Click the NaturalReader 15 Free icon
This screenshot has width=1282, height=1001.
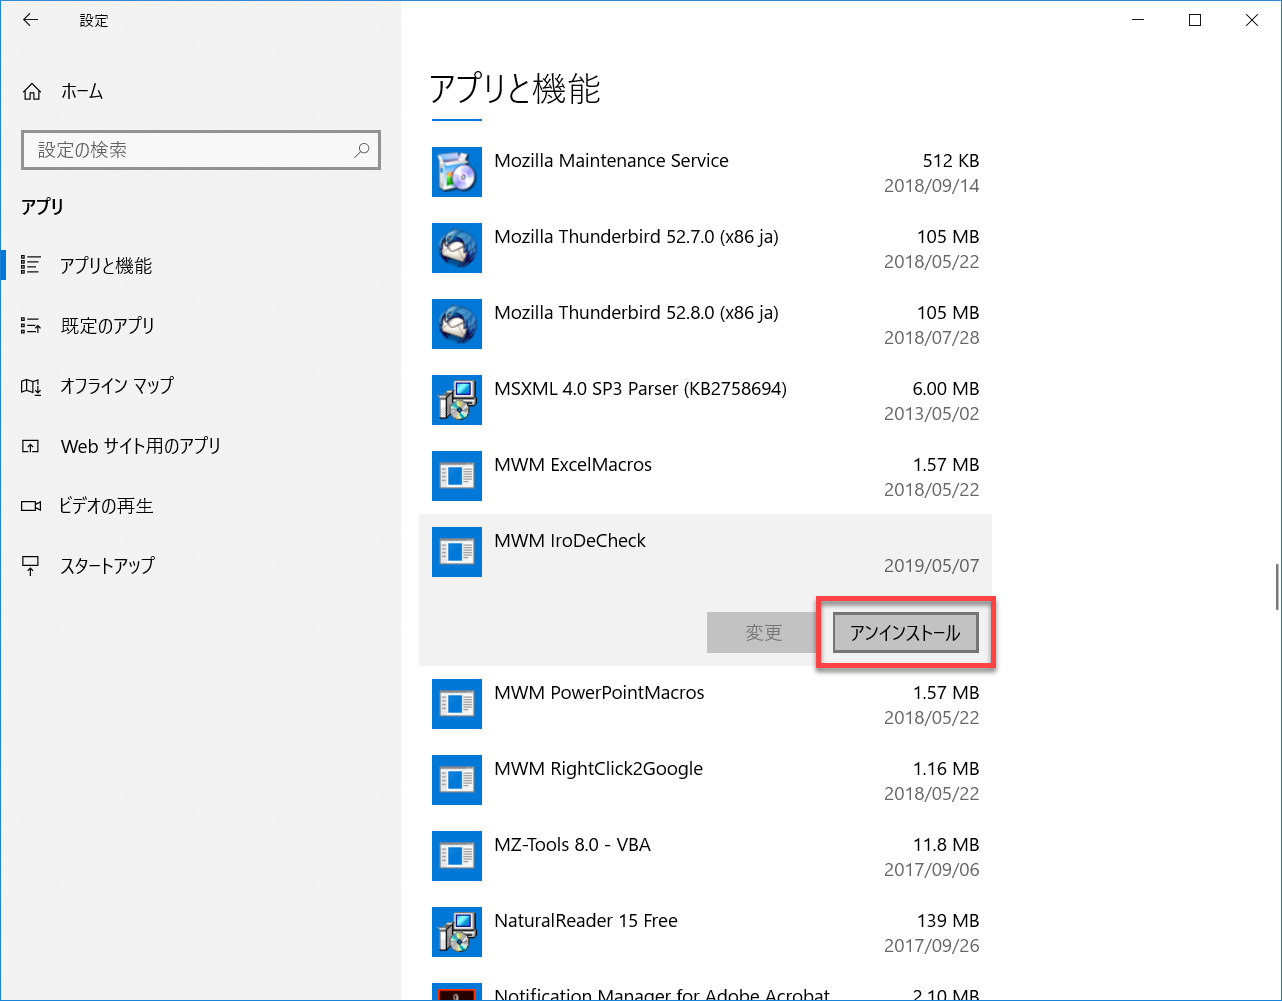(457, 932)
